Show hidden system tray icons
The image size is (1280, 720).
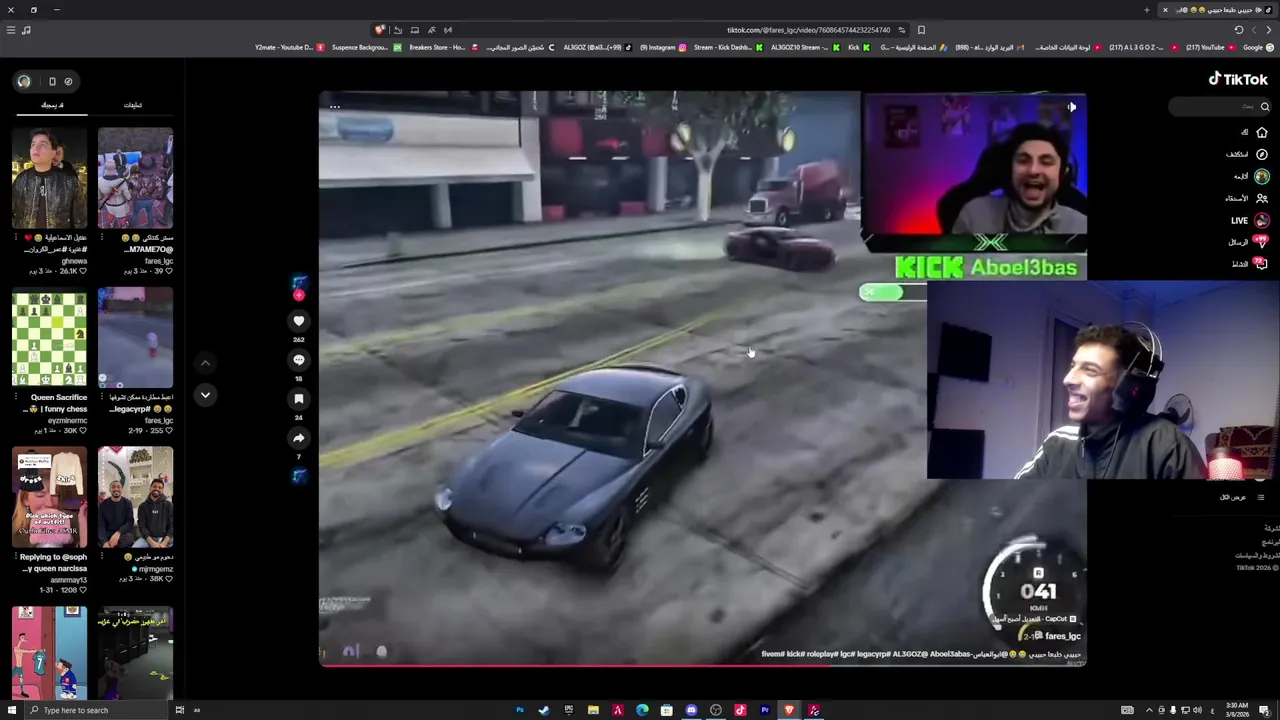pyautogui.click(x=1149, y=710)
